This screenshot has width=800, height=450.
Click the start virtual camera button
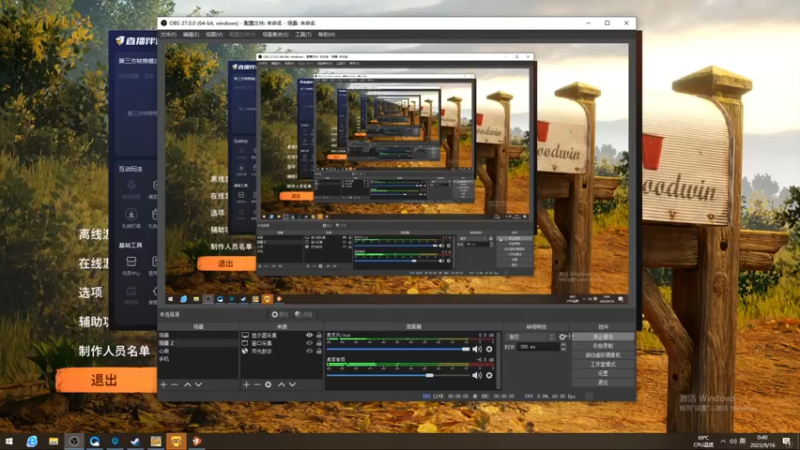coord(603,355)
